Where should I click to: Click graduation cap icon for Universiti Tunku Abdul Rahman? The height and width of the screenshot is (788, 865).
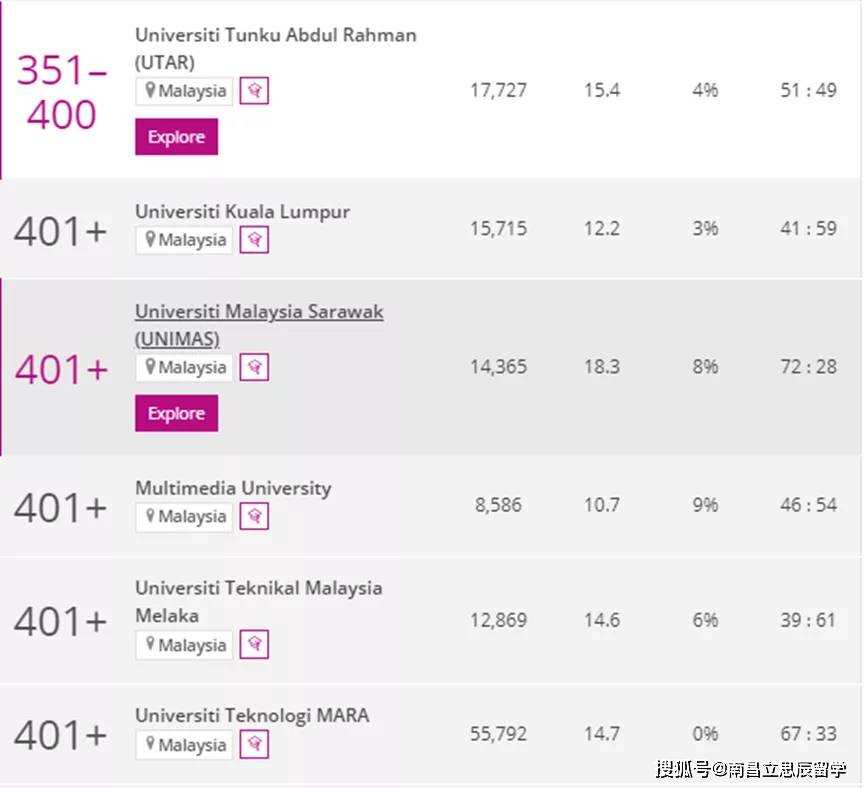tap(254, 91)
